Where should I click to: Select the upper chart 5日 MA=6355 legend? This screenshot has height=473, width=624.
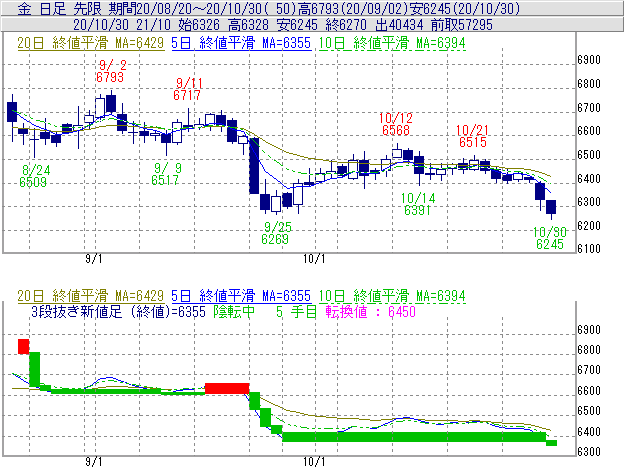point(241,43)
